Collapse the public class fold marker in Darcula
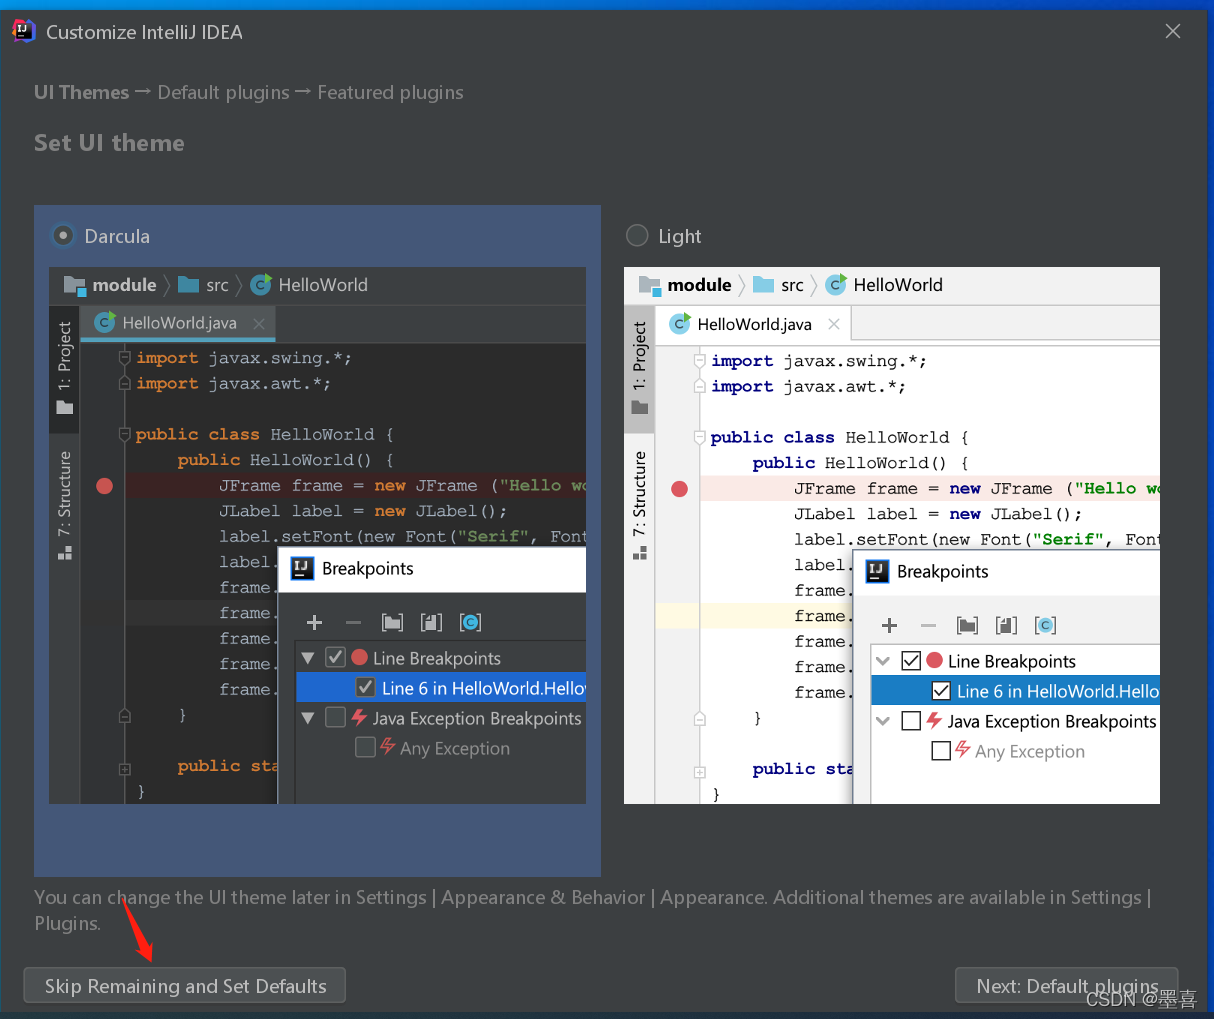The width and height of the screenshot is (1214, 1019). tap(125, 434)
